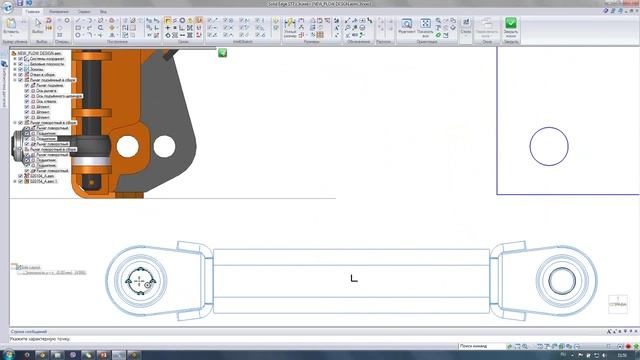Collapse the Рычаг подъёмный в сборе node
The height and width of the screenshot is (360, 640).
coord(15,80)
